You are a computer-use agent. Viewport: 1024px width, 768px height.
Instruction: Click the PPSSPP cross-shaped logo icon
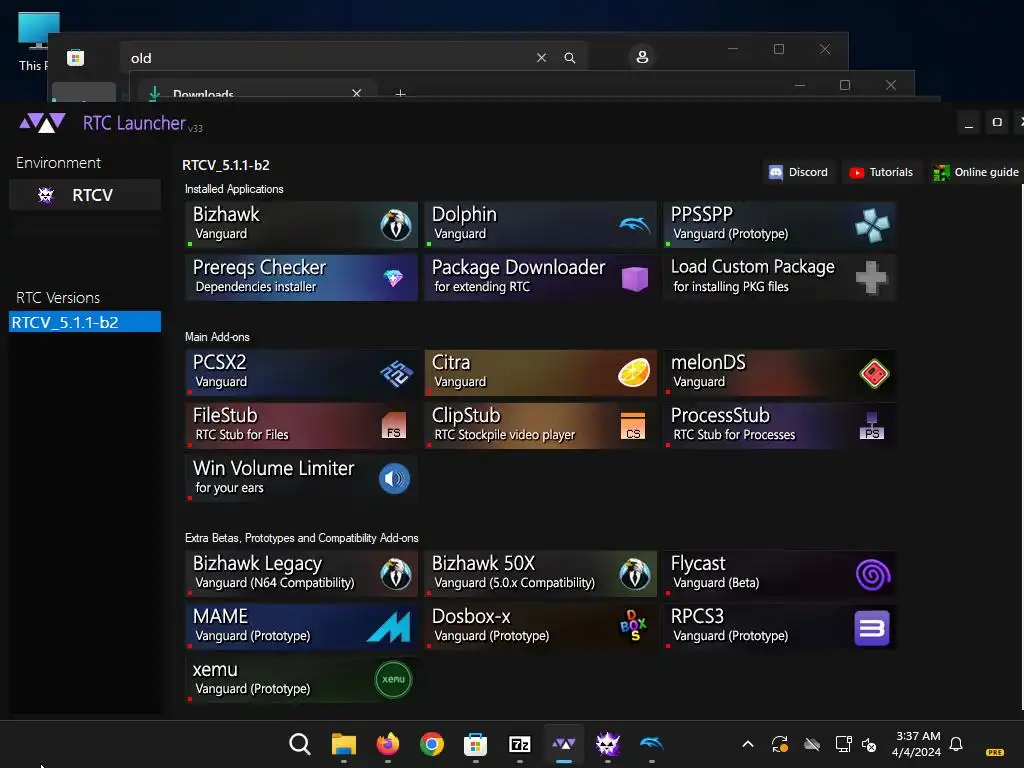872,225
